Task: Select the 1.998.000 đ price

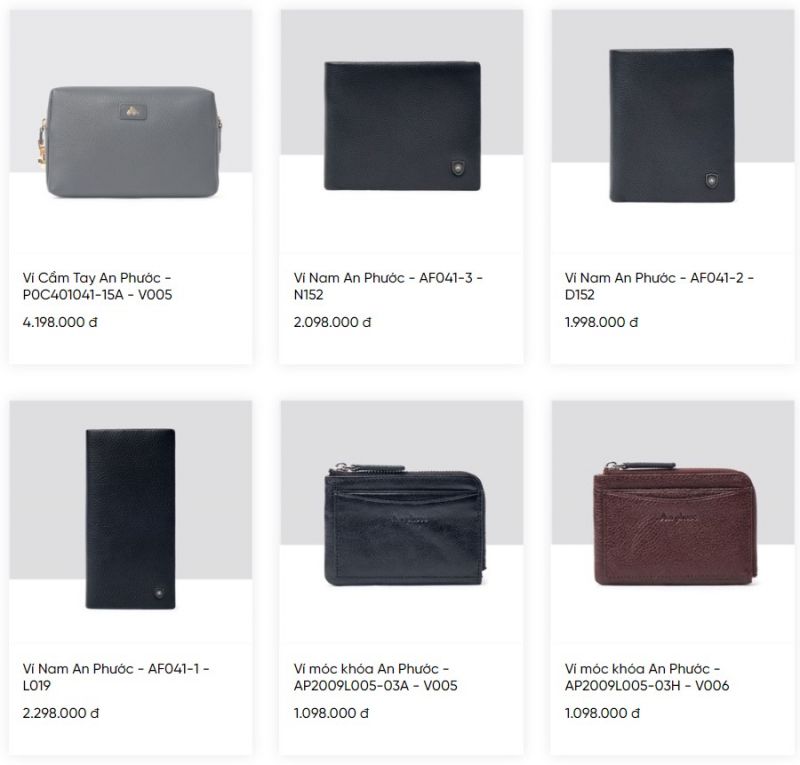Action: point(601,322)
